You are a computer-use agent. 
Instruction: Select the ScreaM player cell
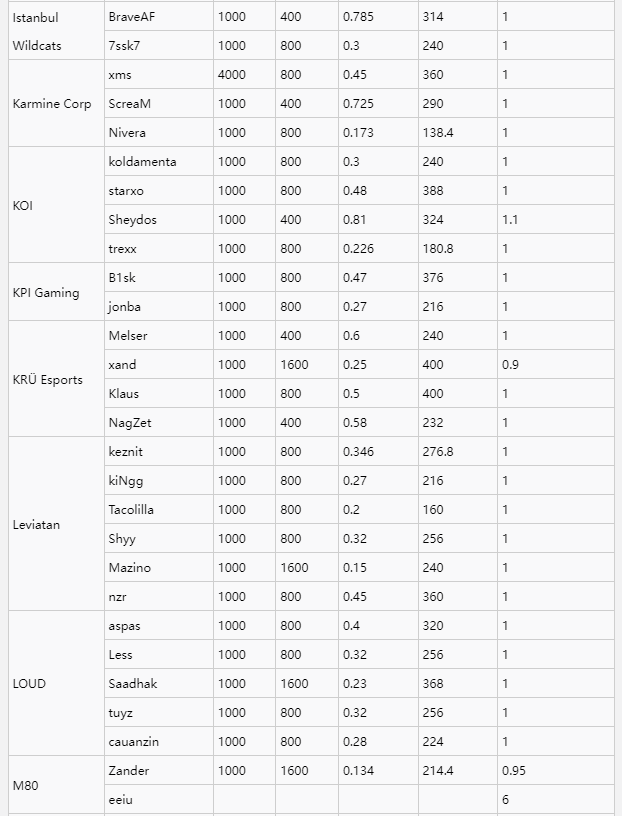128,104
